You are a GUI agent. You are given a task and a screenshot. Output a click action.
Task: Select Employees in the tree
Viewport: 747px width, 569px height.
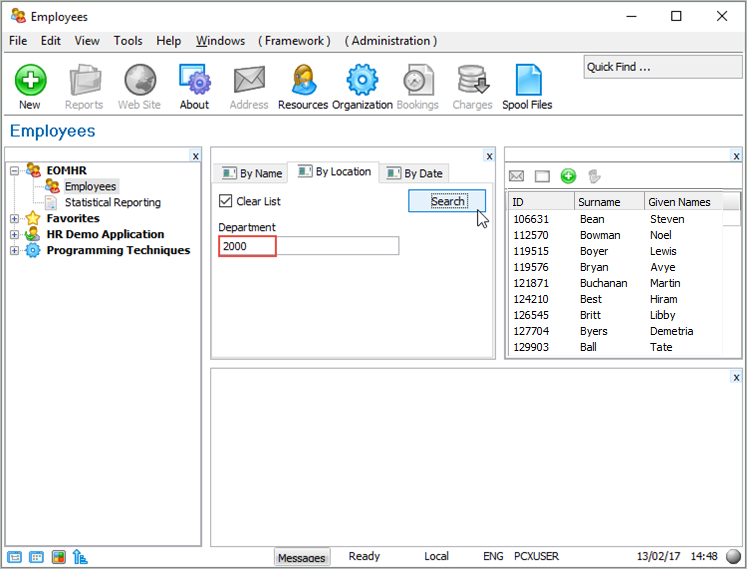(91, 186)
